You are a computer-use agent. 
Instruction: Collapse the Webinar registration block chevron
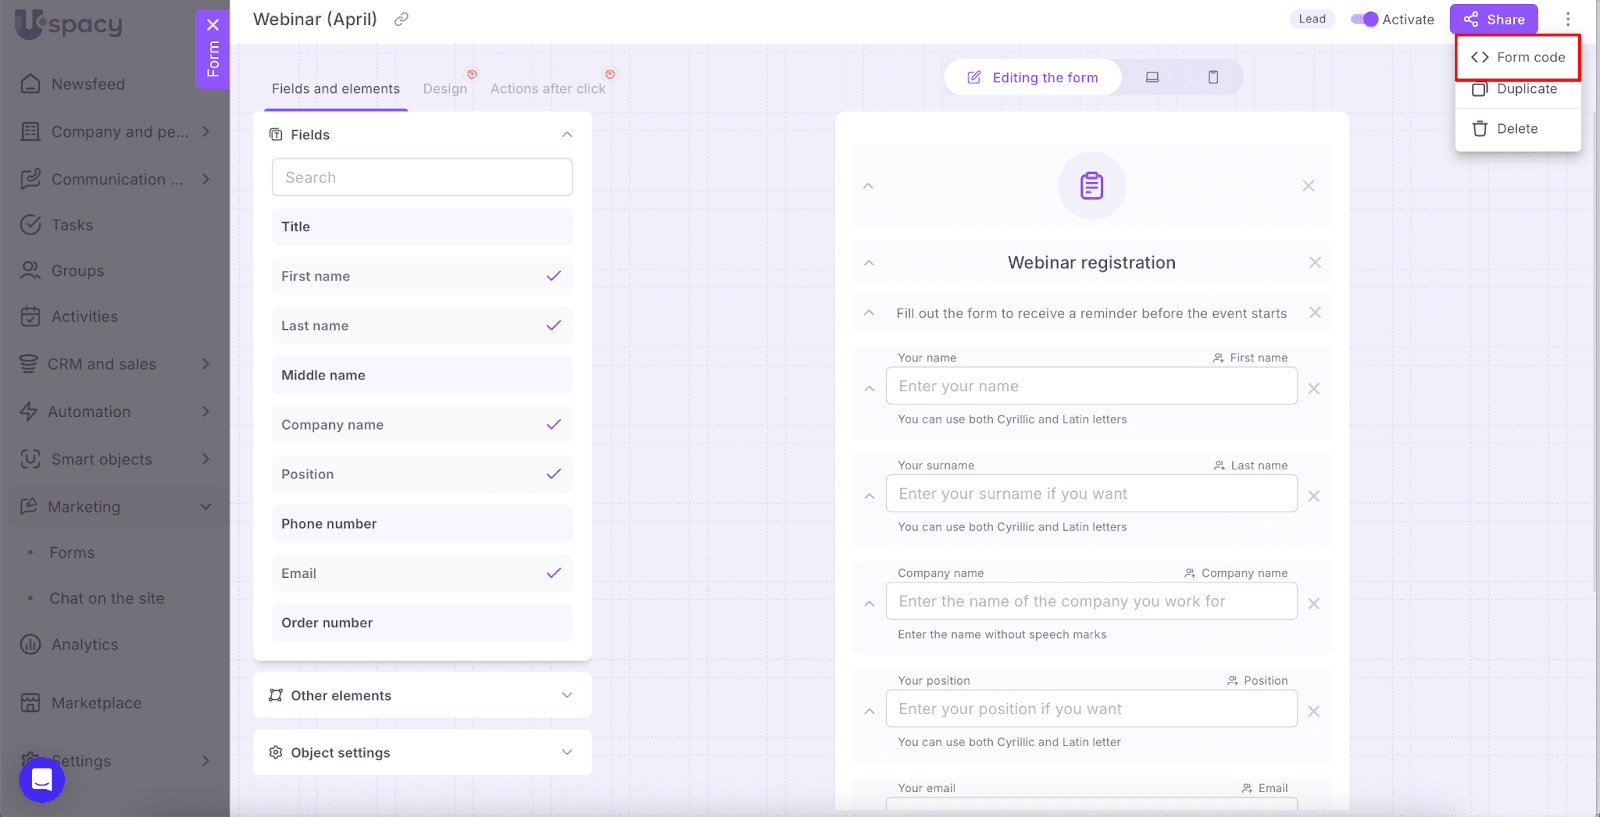[869, 263]
